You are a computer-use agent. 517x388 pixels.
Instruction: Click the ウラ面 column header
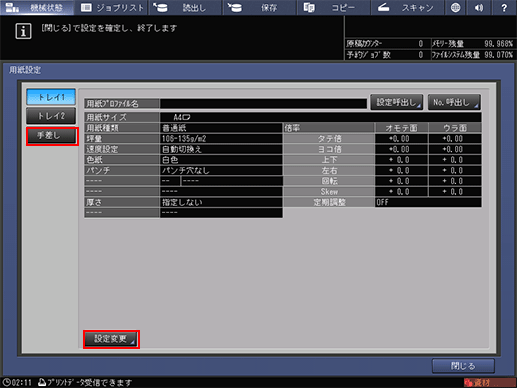coord(455,128)
